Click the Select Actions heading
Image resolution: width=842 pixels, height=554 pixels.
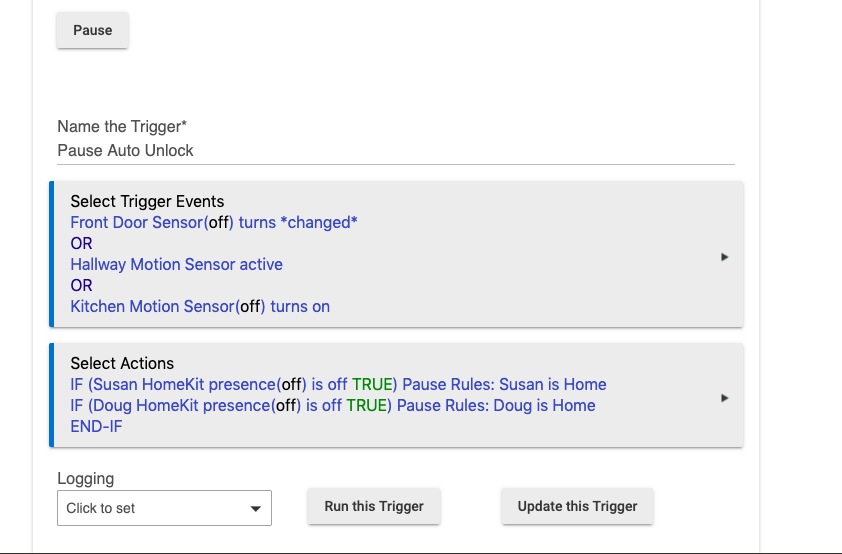[122, 363]
